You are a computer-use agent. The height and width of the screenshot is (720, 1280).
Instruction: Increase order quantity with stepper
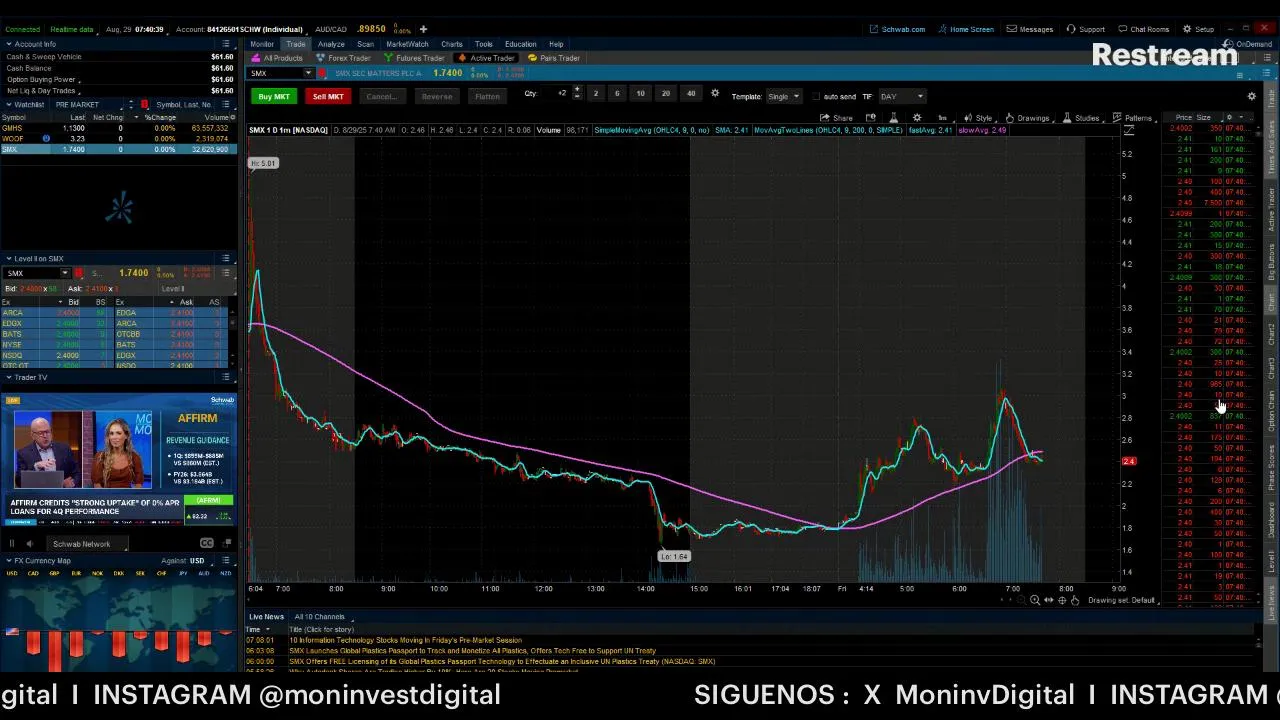pos(577,90)
